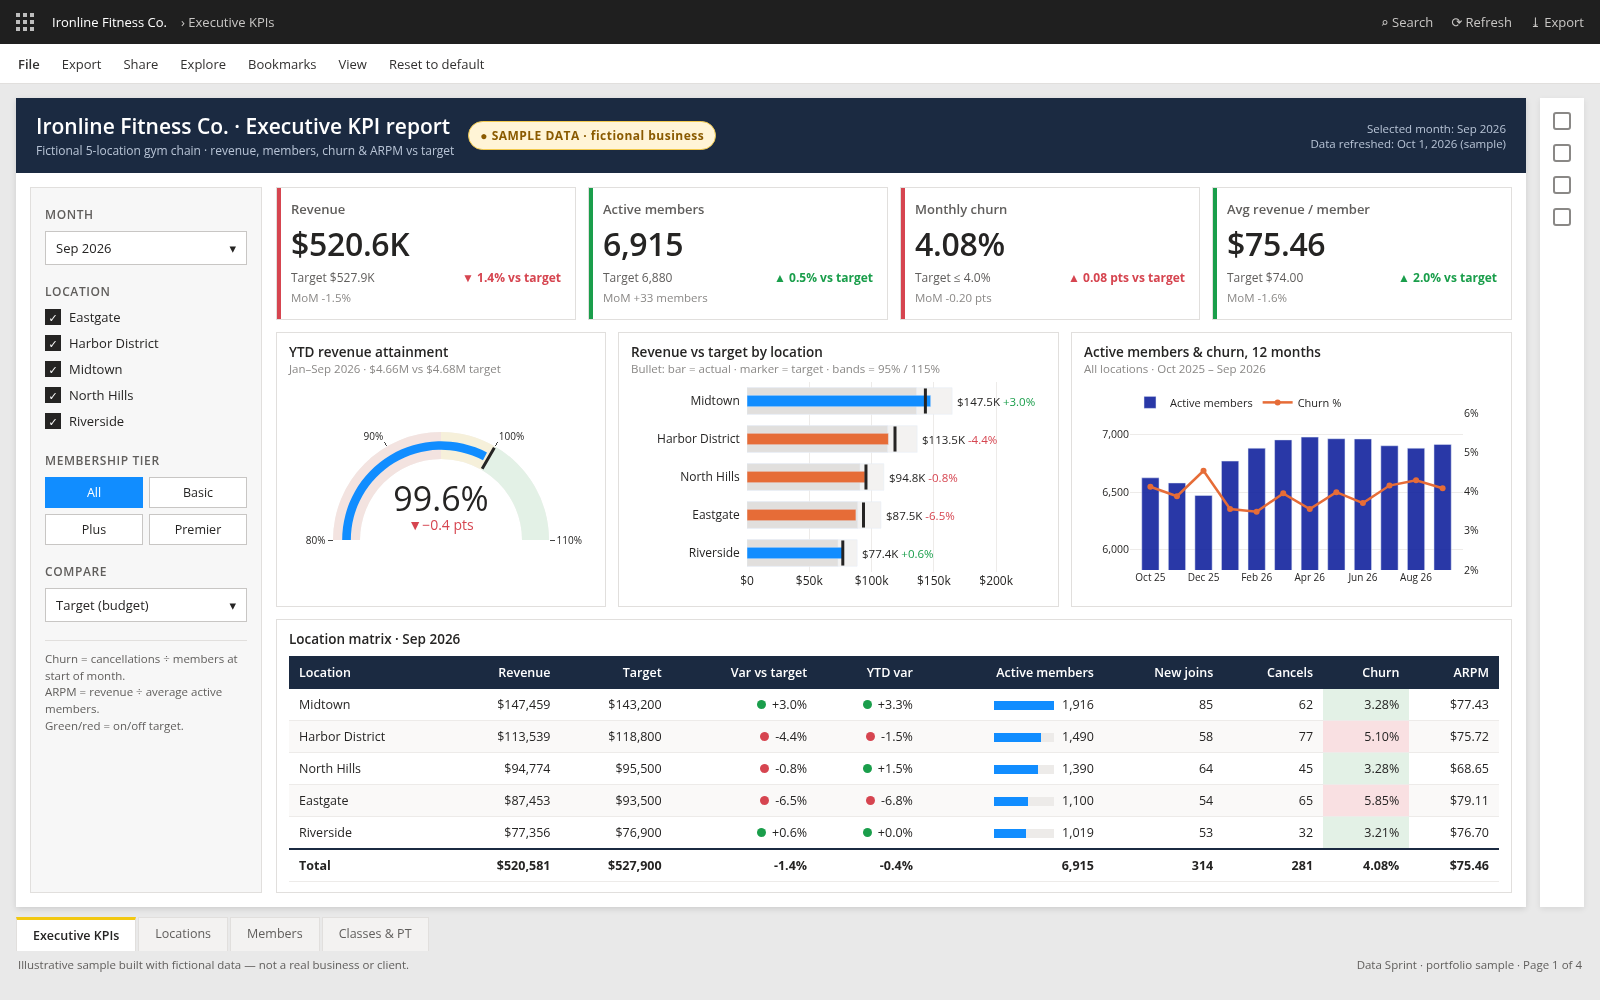Click the red down triangle under gauge 99.6%

pos(415,526)
